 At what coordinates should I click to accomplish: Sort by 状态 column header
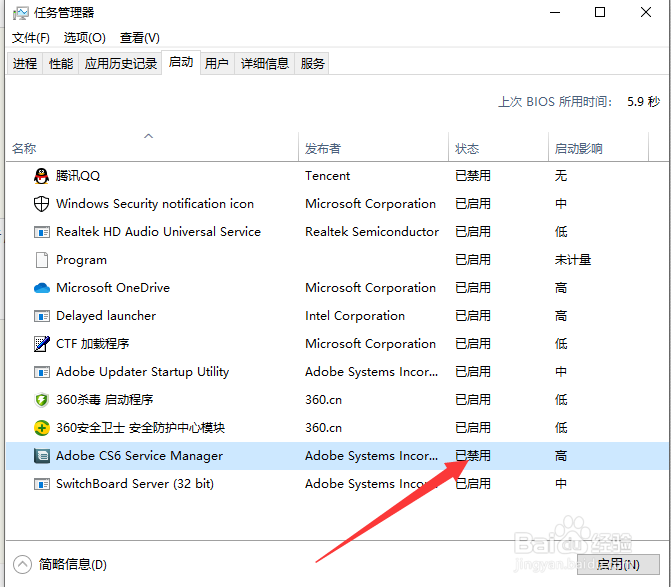[x=467, y=148]
